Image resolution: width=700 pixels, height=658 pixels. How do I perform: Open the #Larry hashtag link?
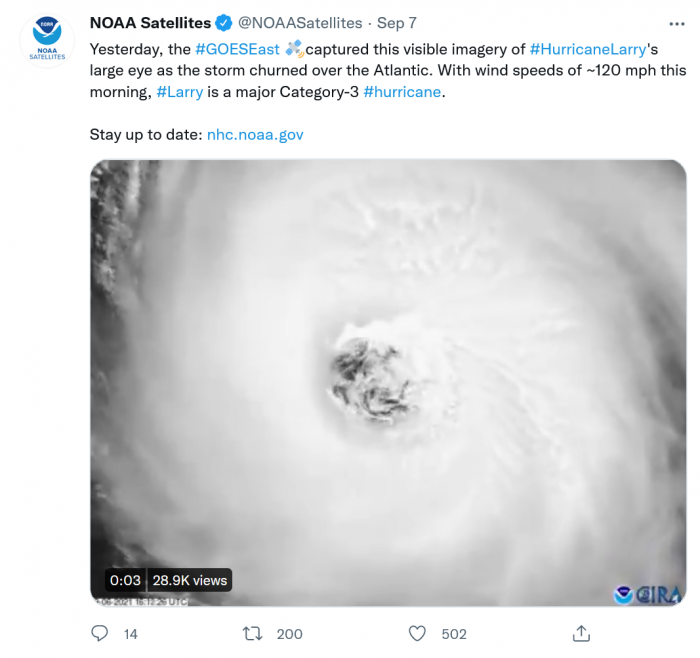[x=179, y=92]
